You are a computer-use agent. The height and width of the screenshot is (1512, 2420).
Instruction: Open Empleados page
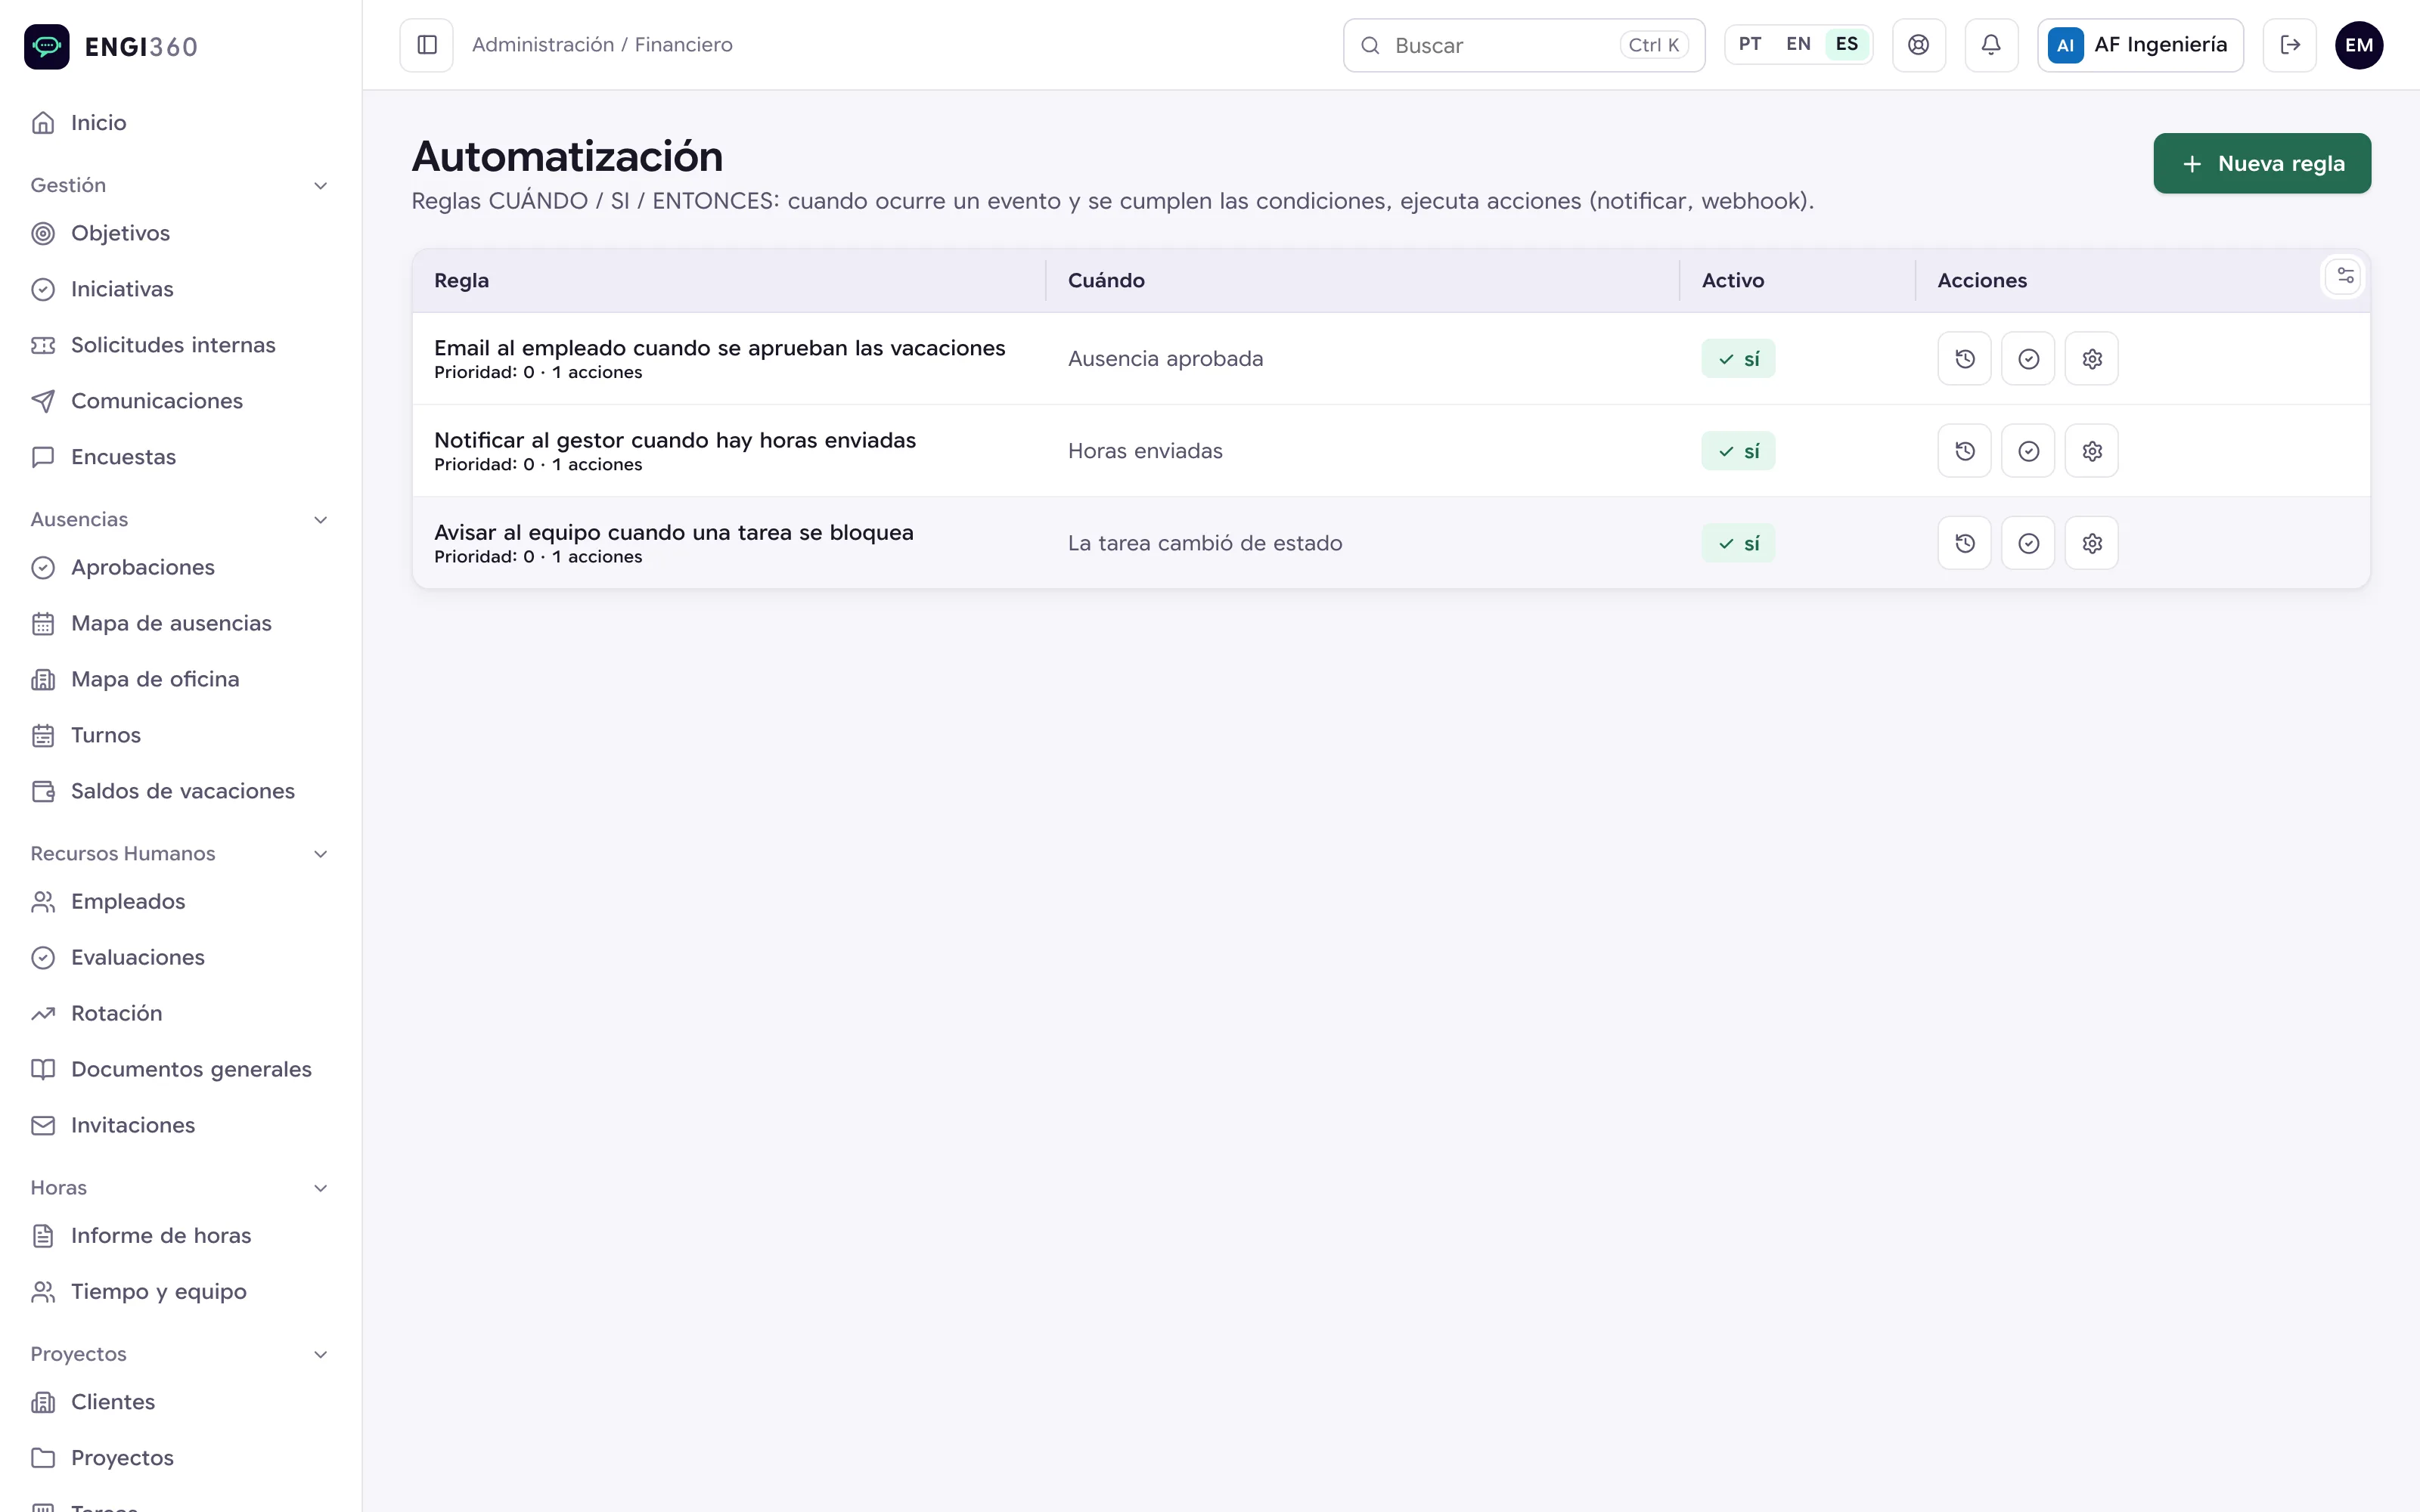[180, 901]
